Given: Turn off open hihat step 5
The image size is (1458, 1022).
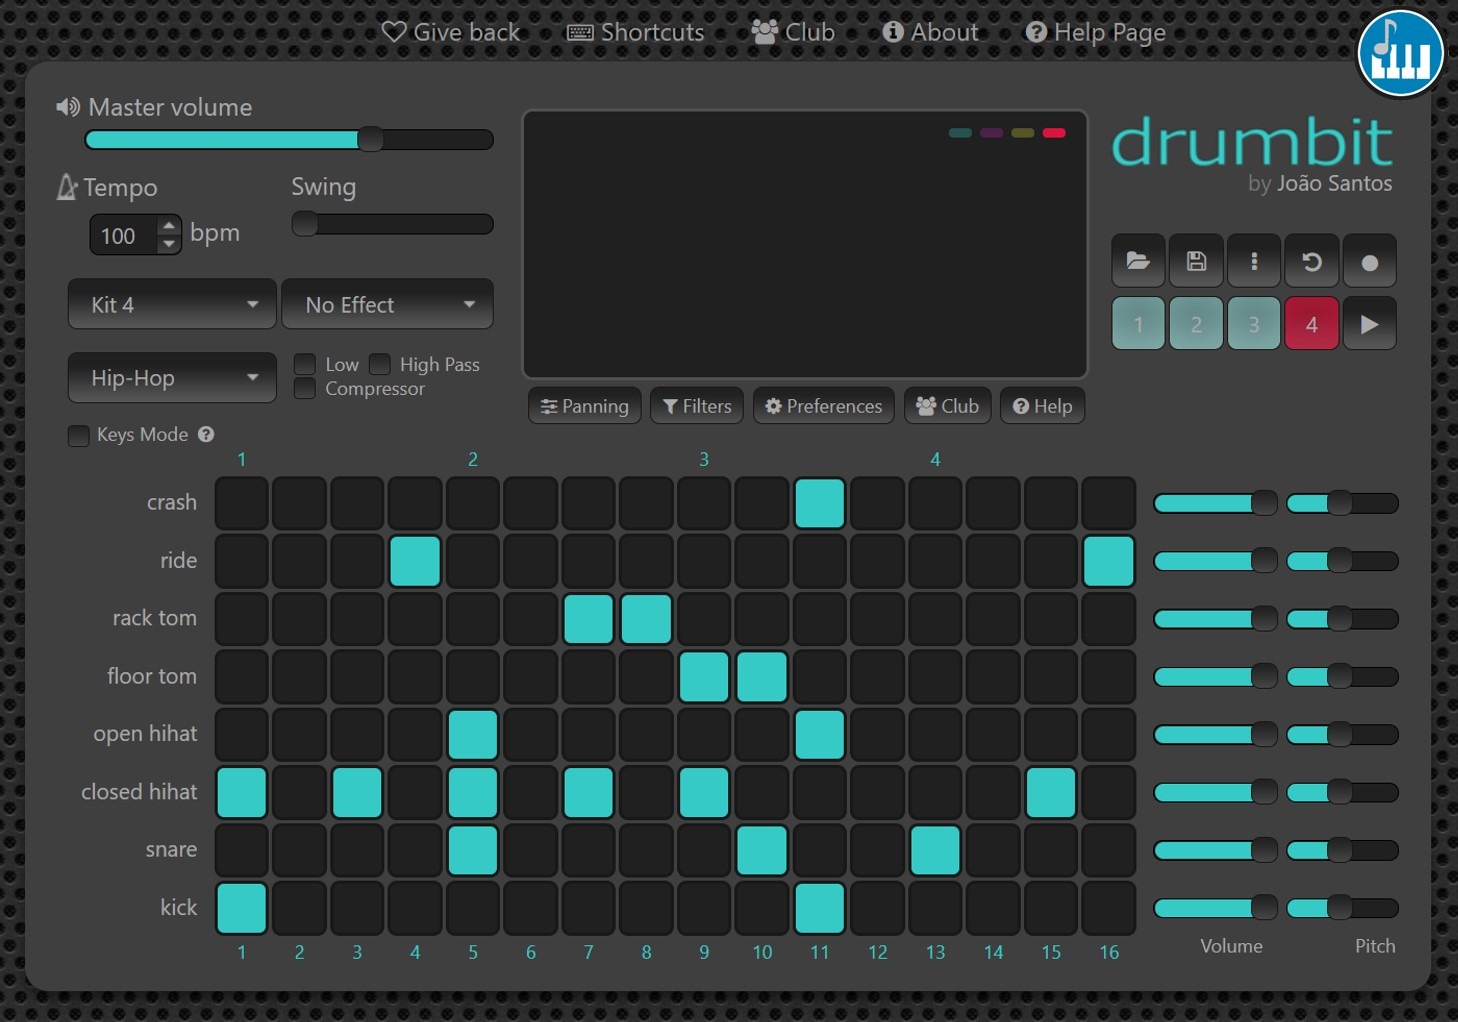Looking at the screenshot, I should click(473, 735).
